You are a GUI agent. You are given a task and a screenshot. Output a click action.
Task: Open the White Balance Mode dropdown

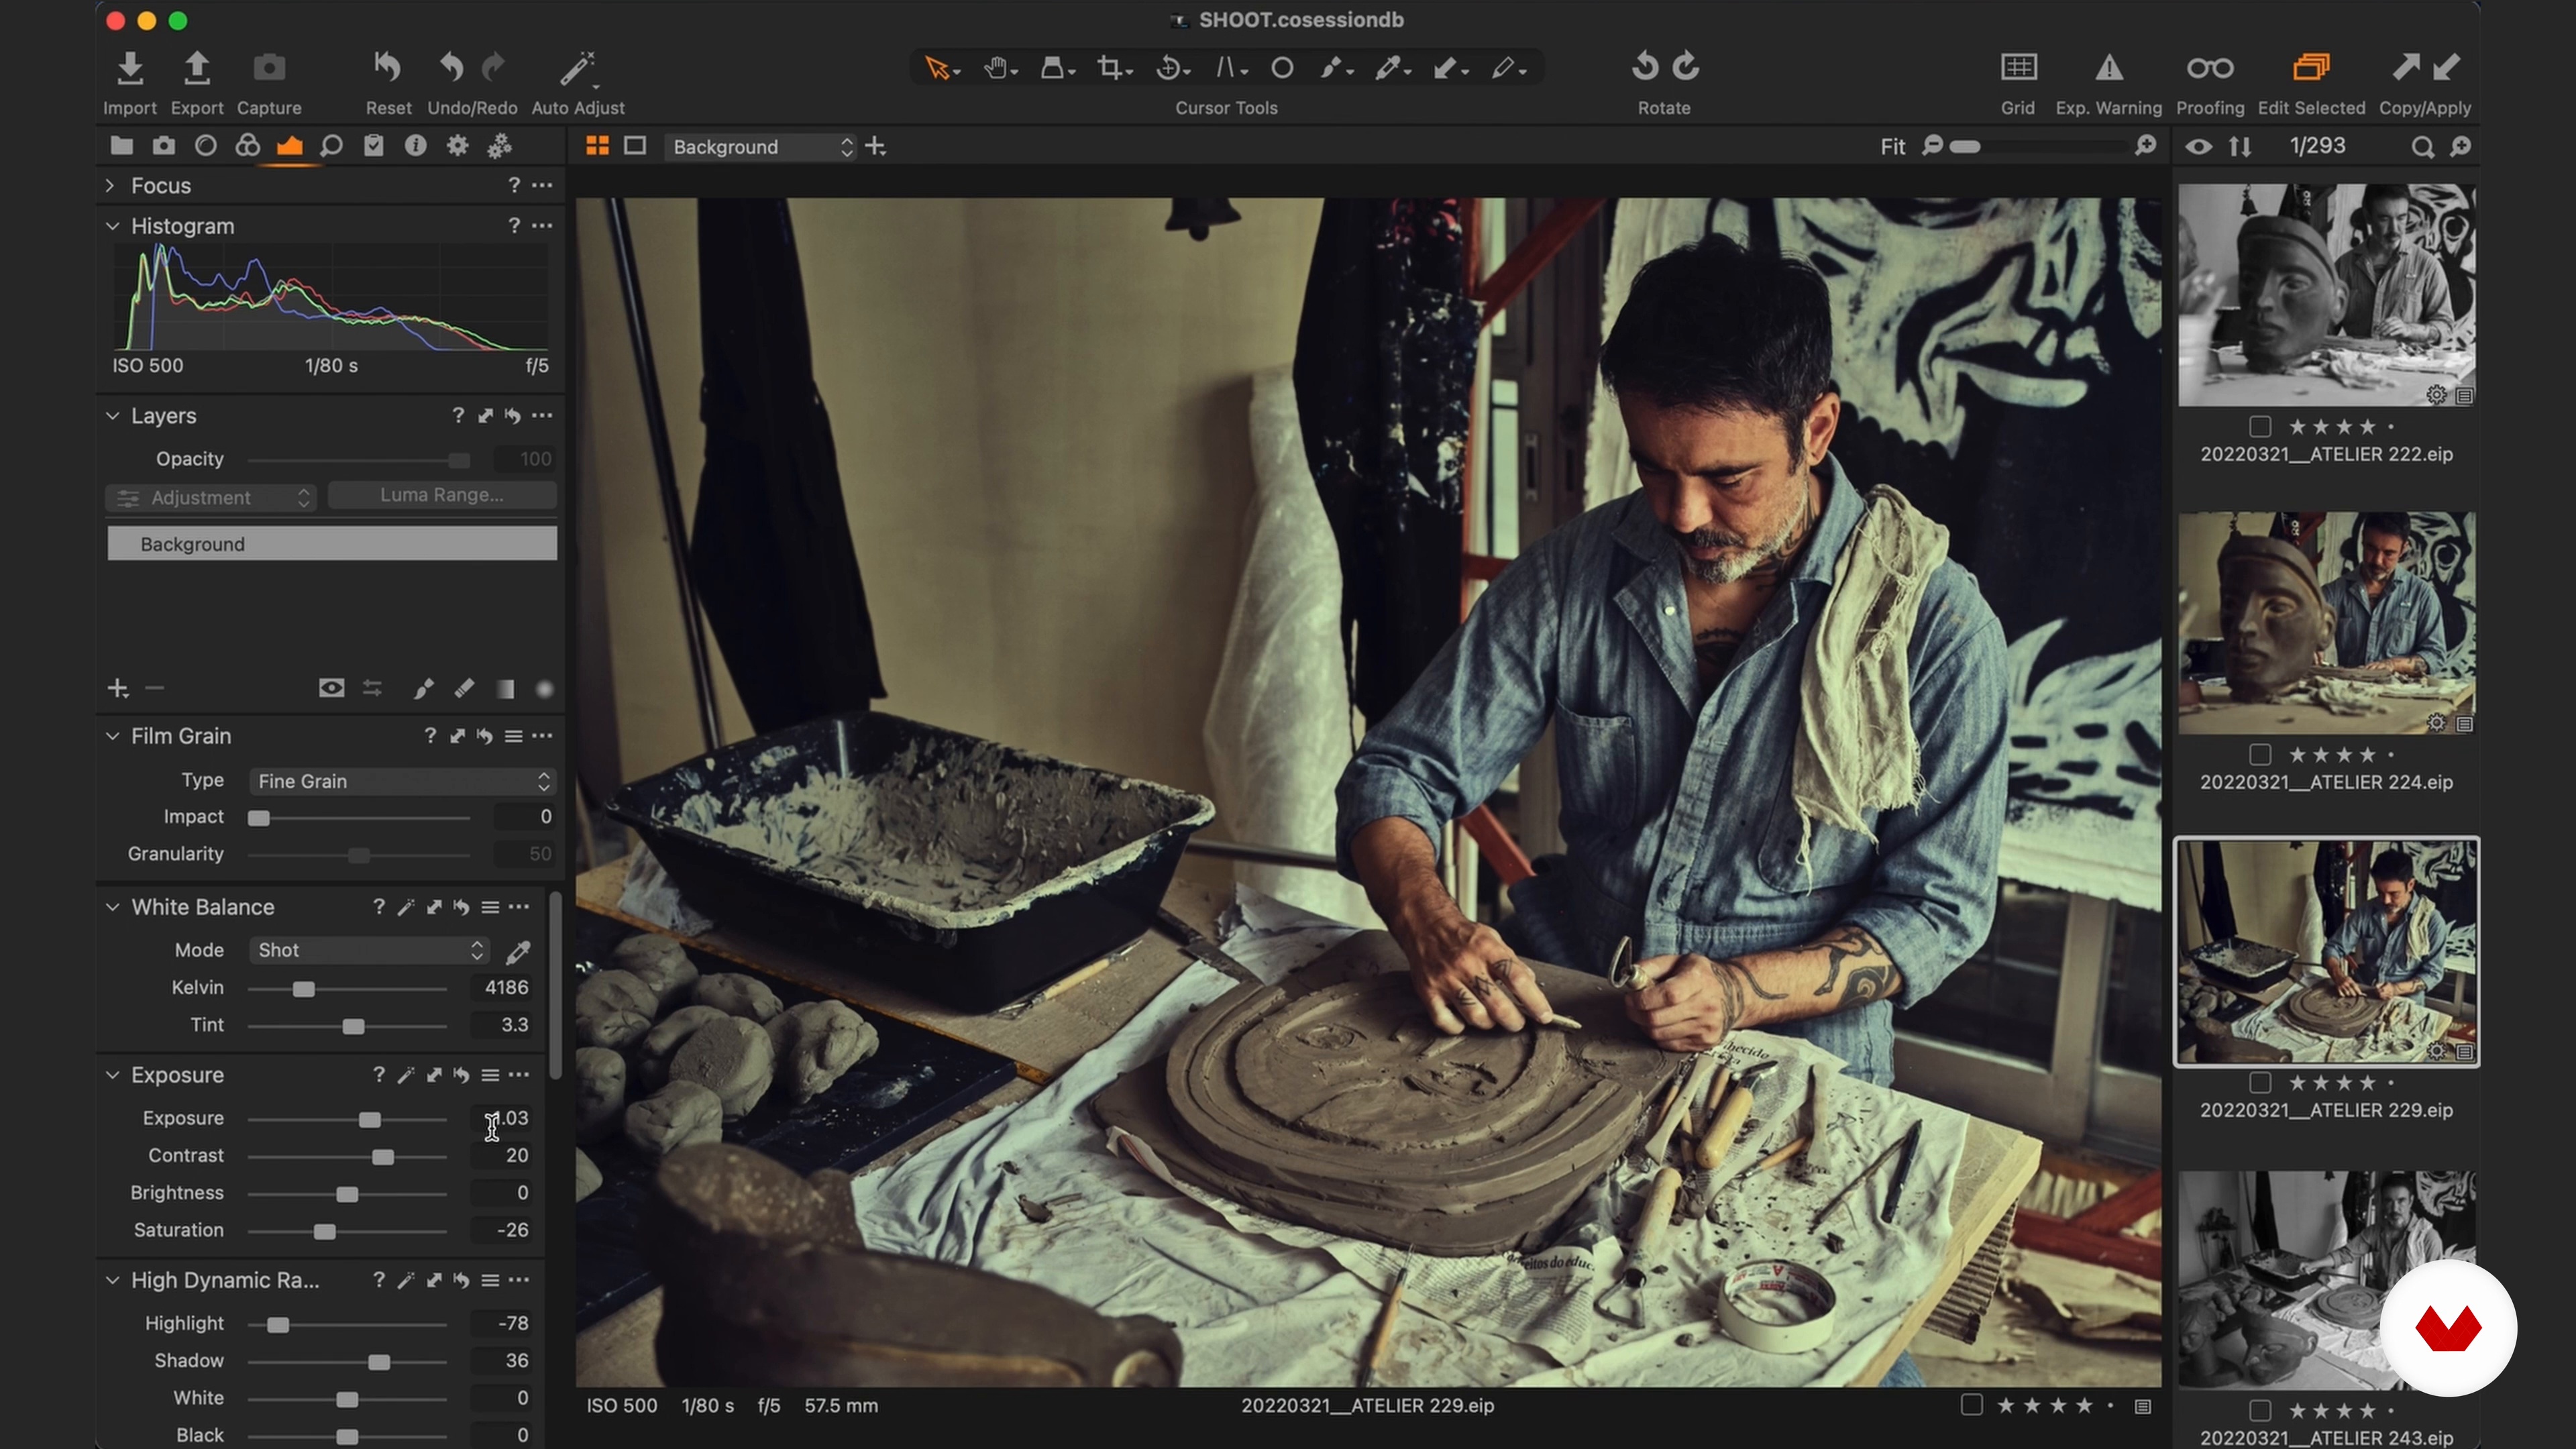tap(369, 950)
